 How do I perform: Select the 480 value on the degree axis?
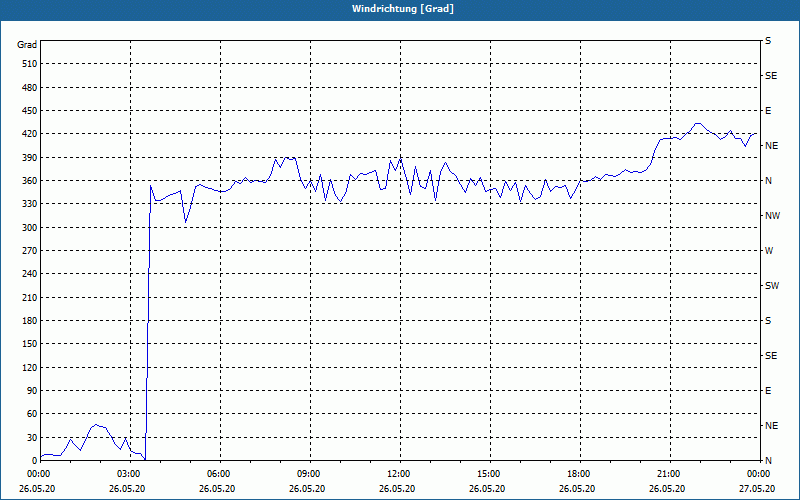[x=30, y=87]
